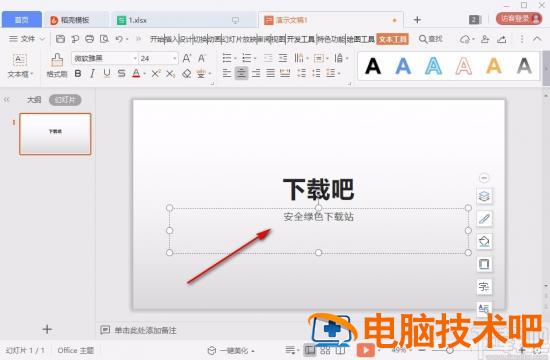Click the notes area 单击此处添加备注
The width and height of the screenshot is (550, 360).
tap(146, 330)
